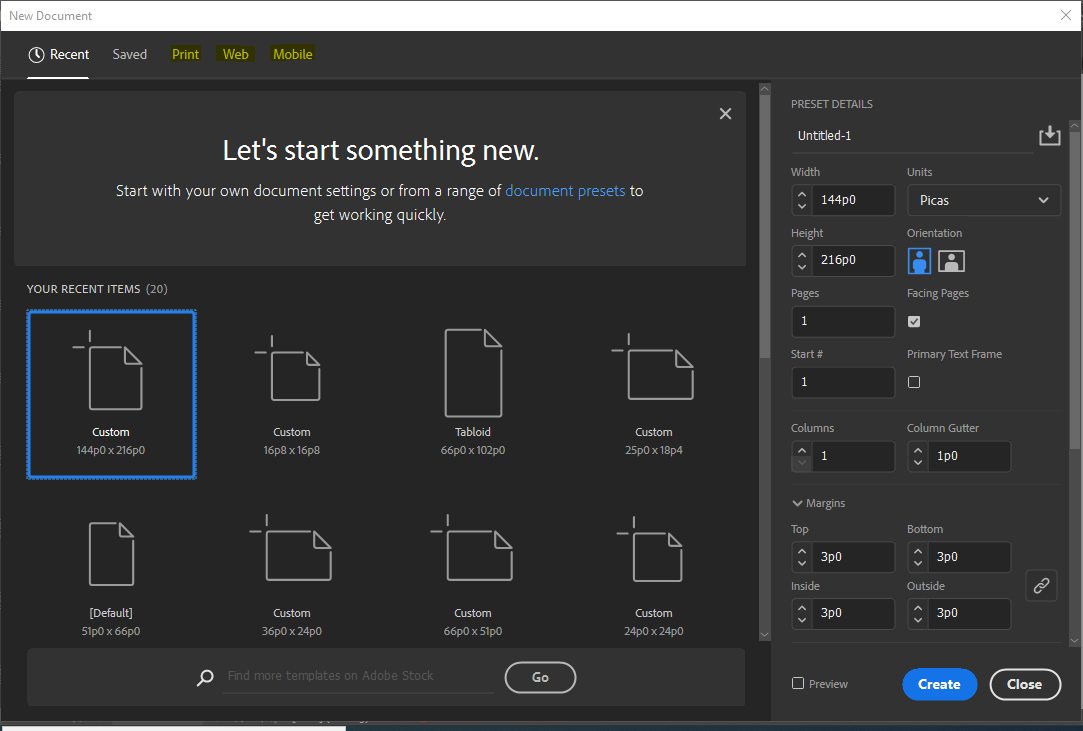Disable the Facing Pages checkbox
Image resolution: width=1083 pixels, height=731 pixels.
(914, 321)
